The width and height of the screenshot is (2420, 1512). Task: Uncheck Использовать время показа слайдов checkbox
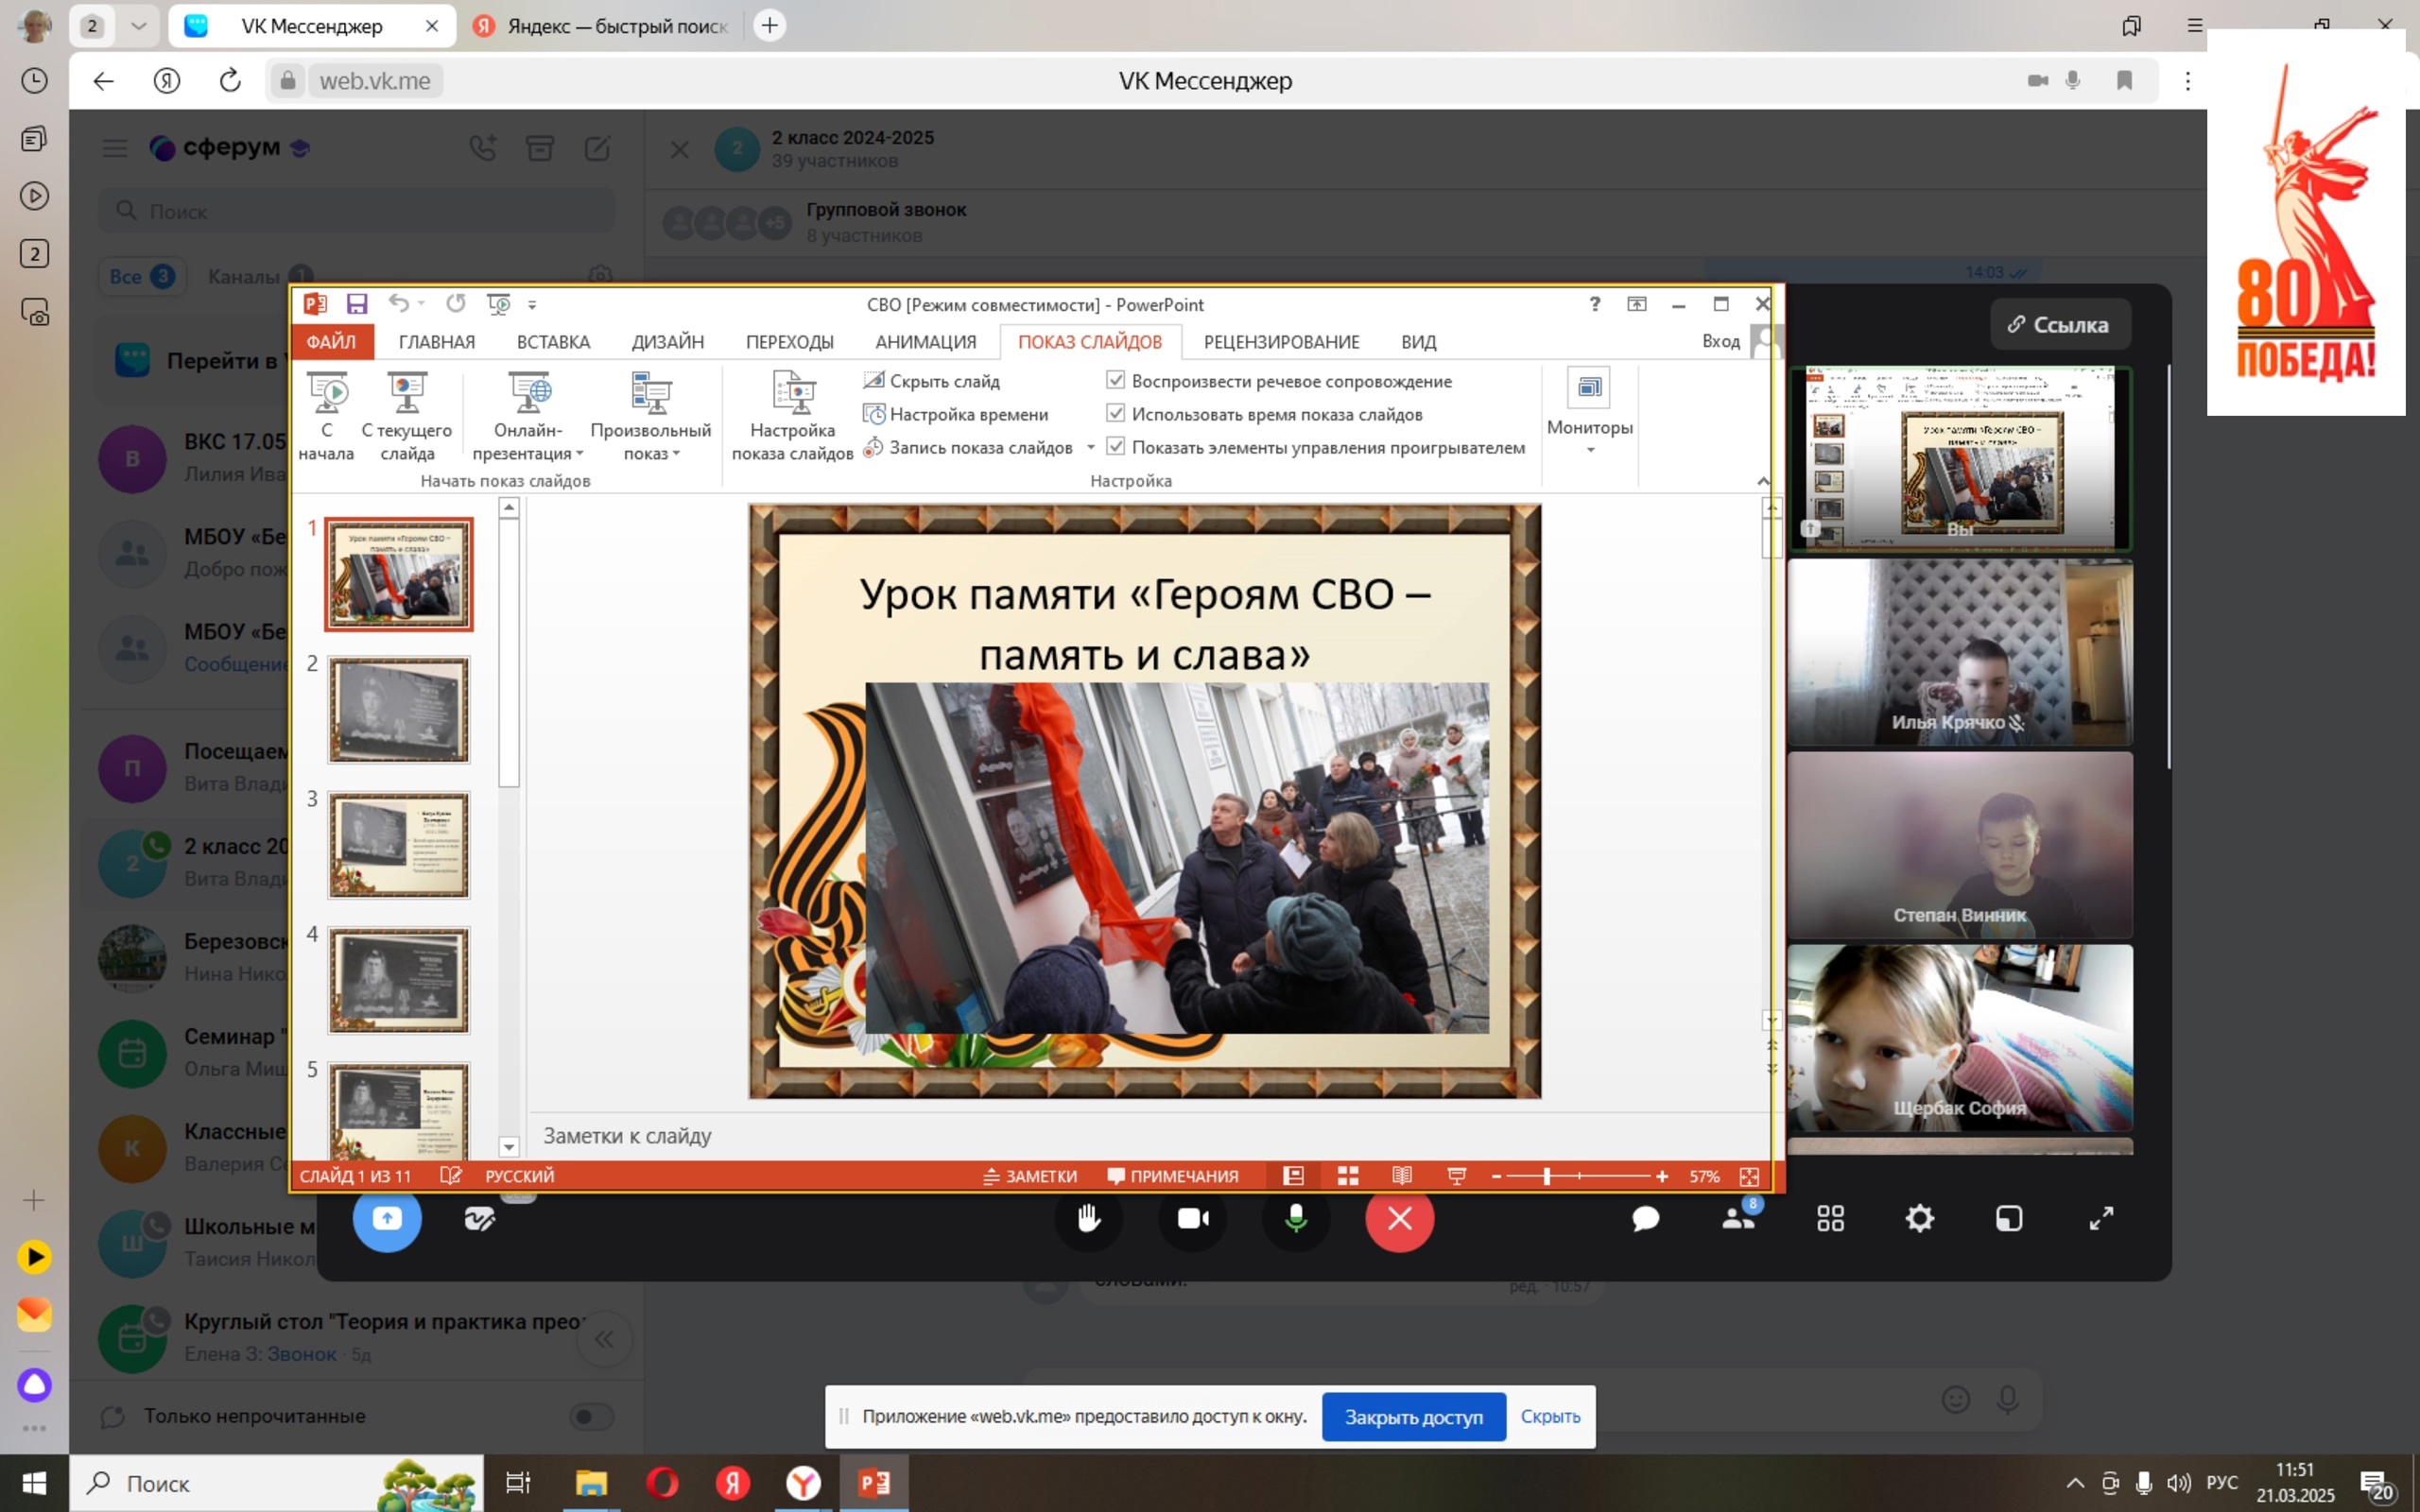coord(1115,413)
